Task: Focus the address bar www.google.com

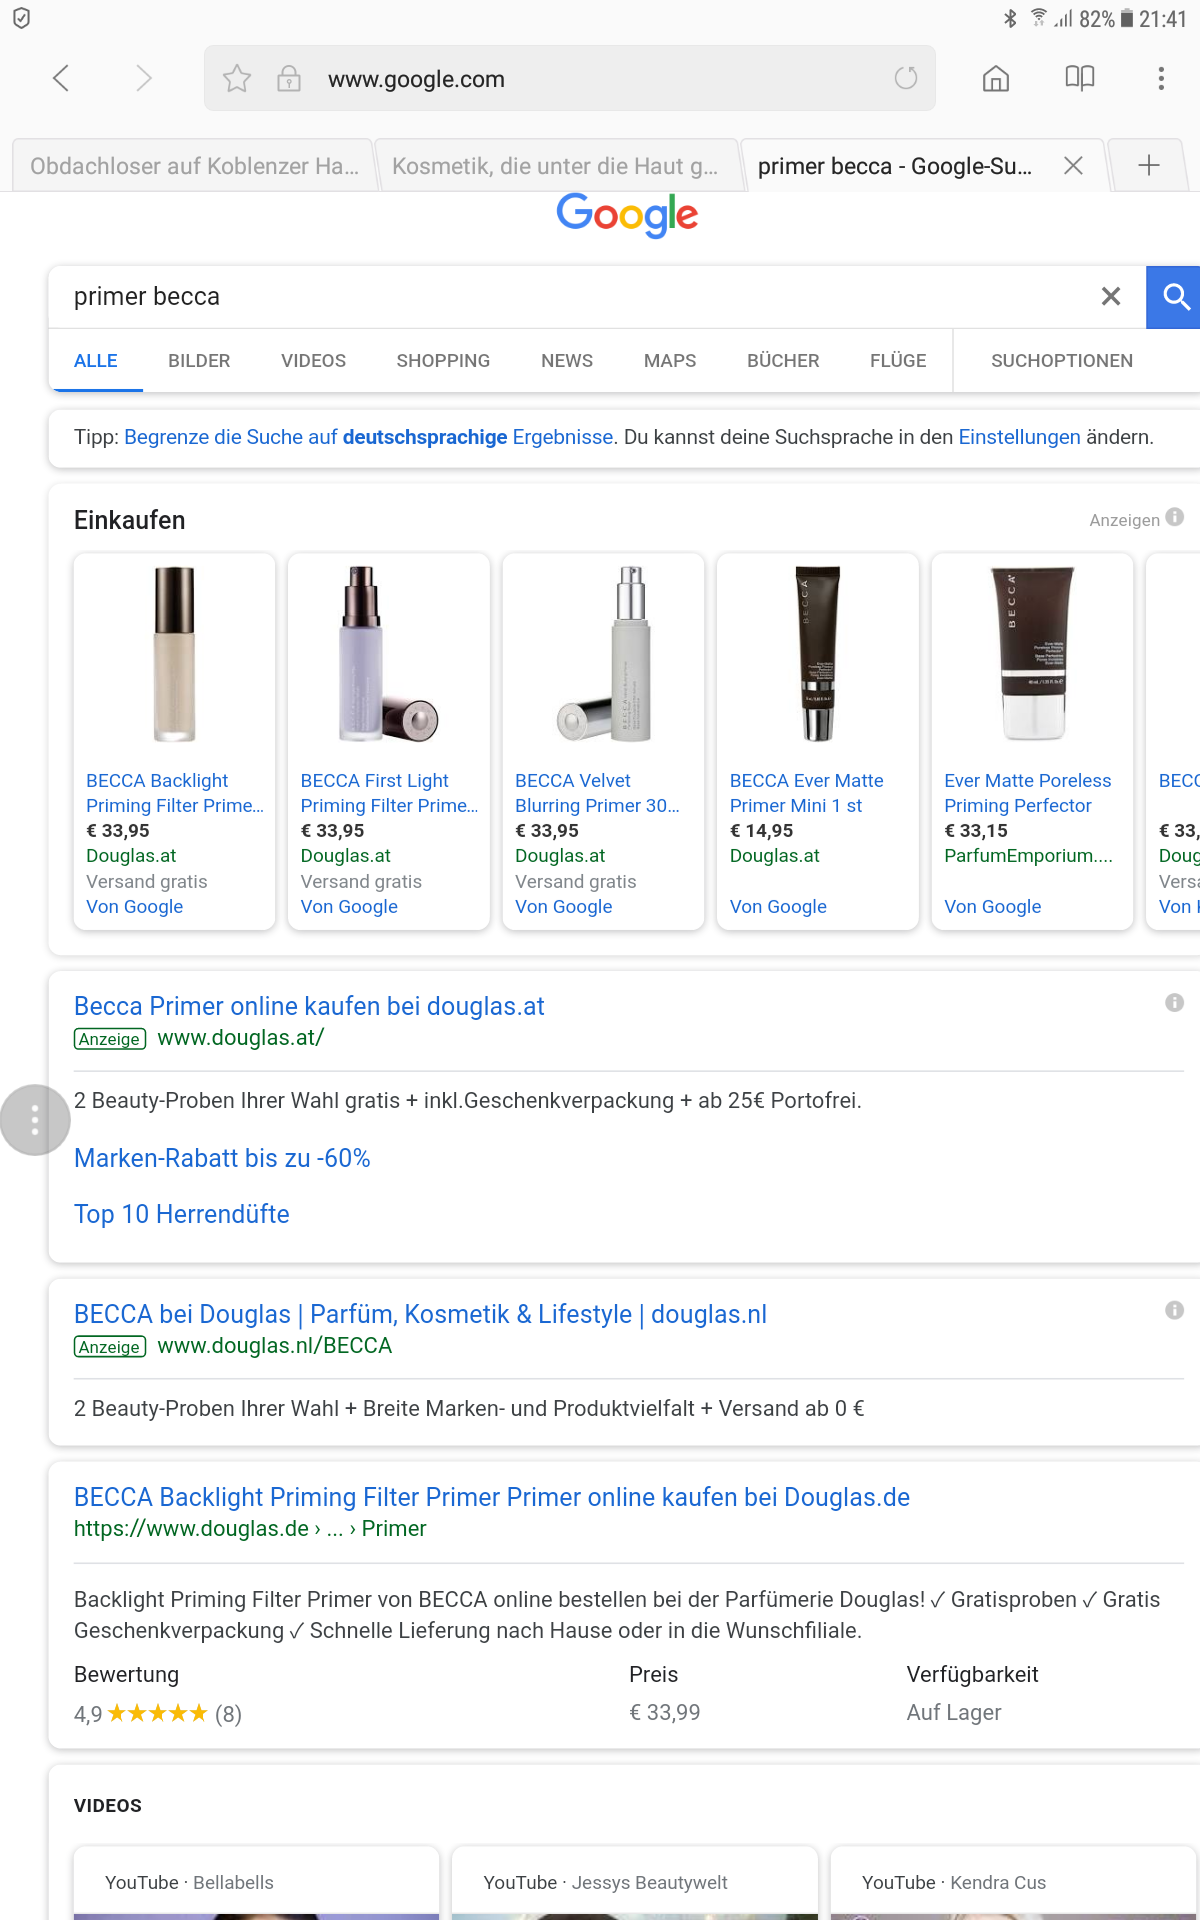Action: pyautogui.click(x=570, y=78)
